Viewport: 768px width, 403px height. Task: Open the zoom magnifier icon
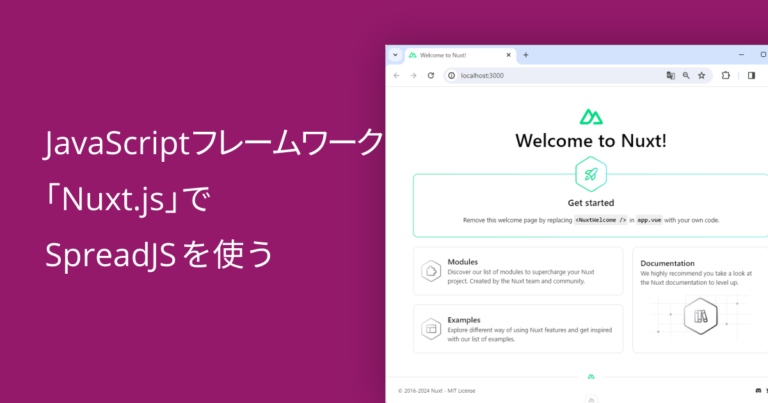click(686, 75)
